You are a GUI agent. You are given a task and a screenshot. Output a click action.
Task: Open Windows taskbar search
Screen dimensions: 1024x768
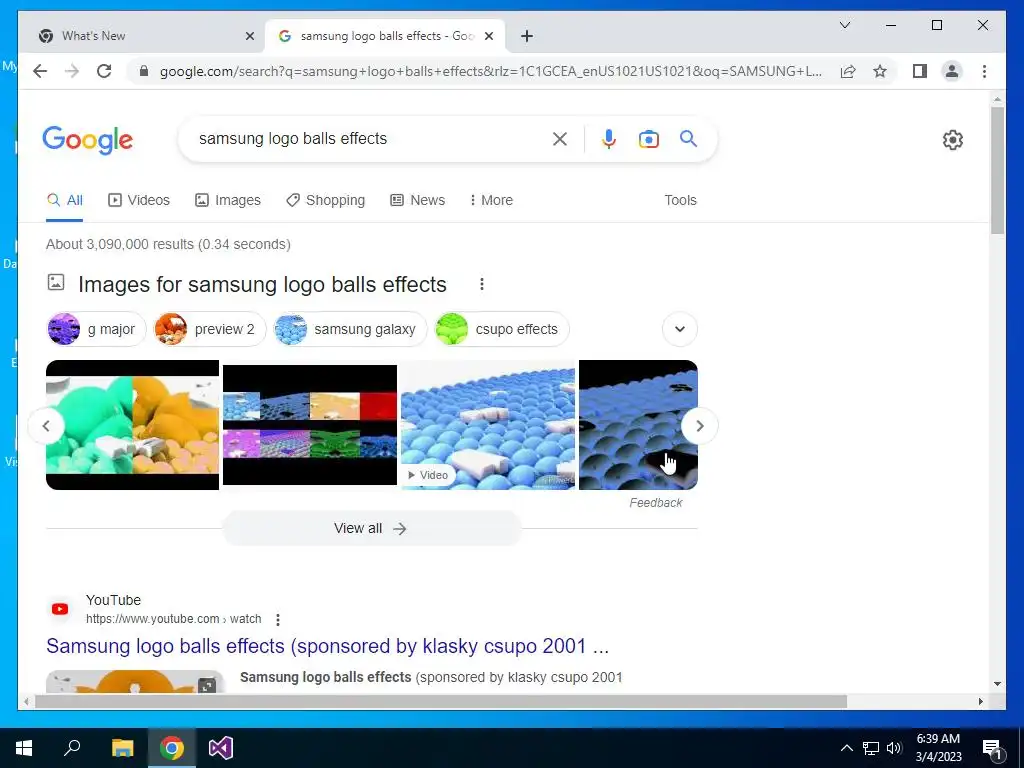[72, 748]
